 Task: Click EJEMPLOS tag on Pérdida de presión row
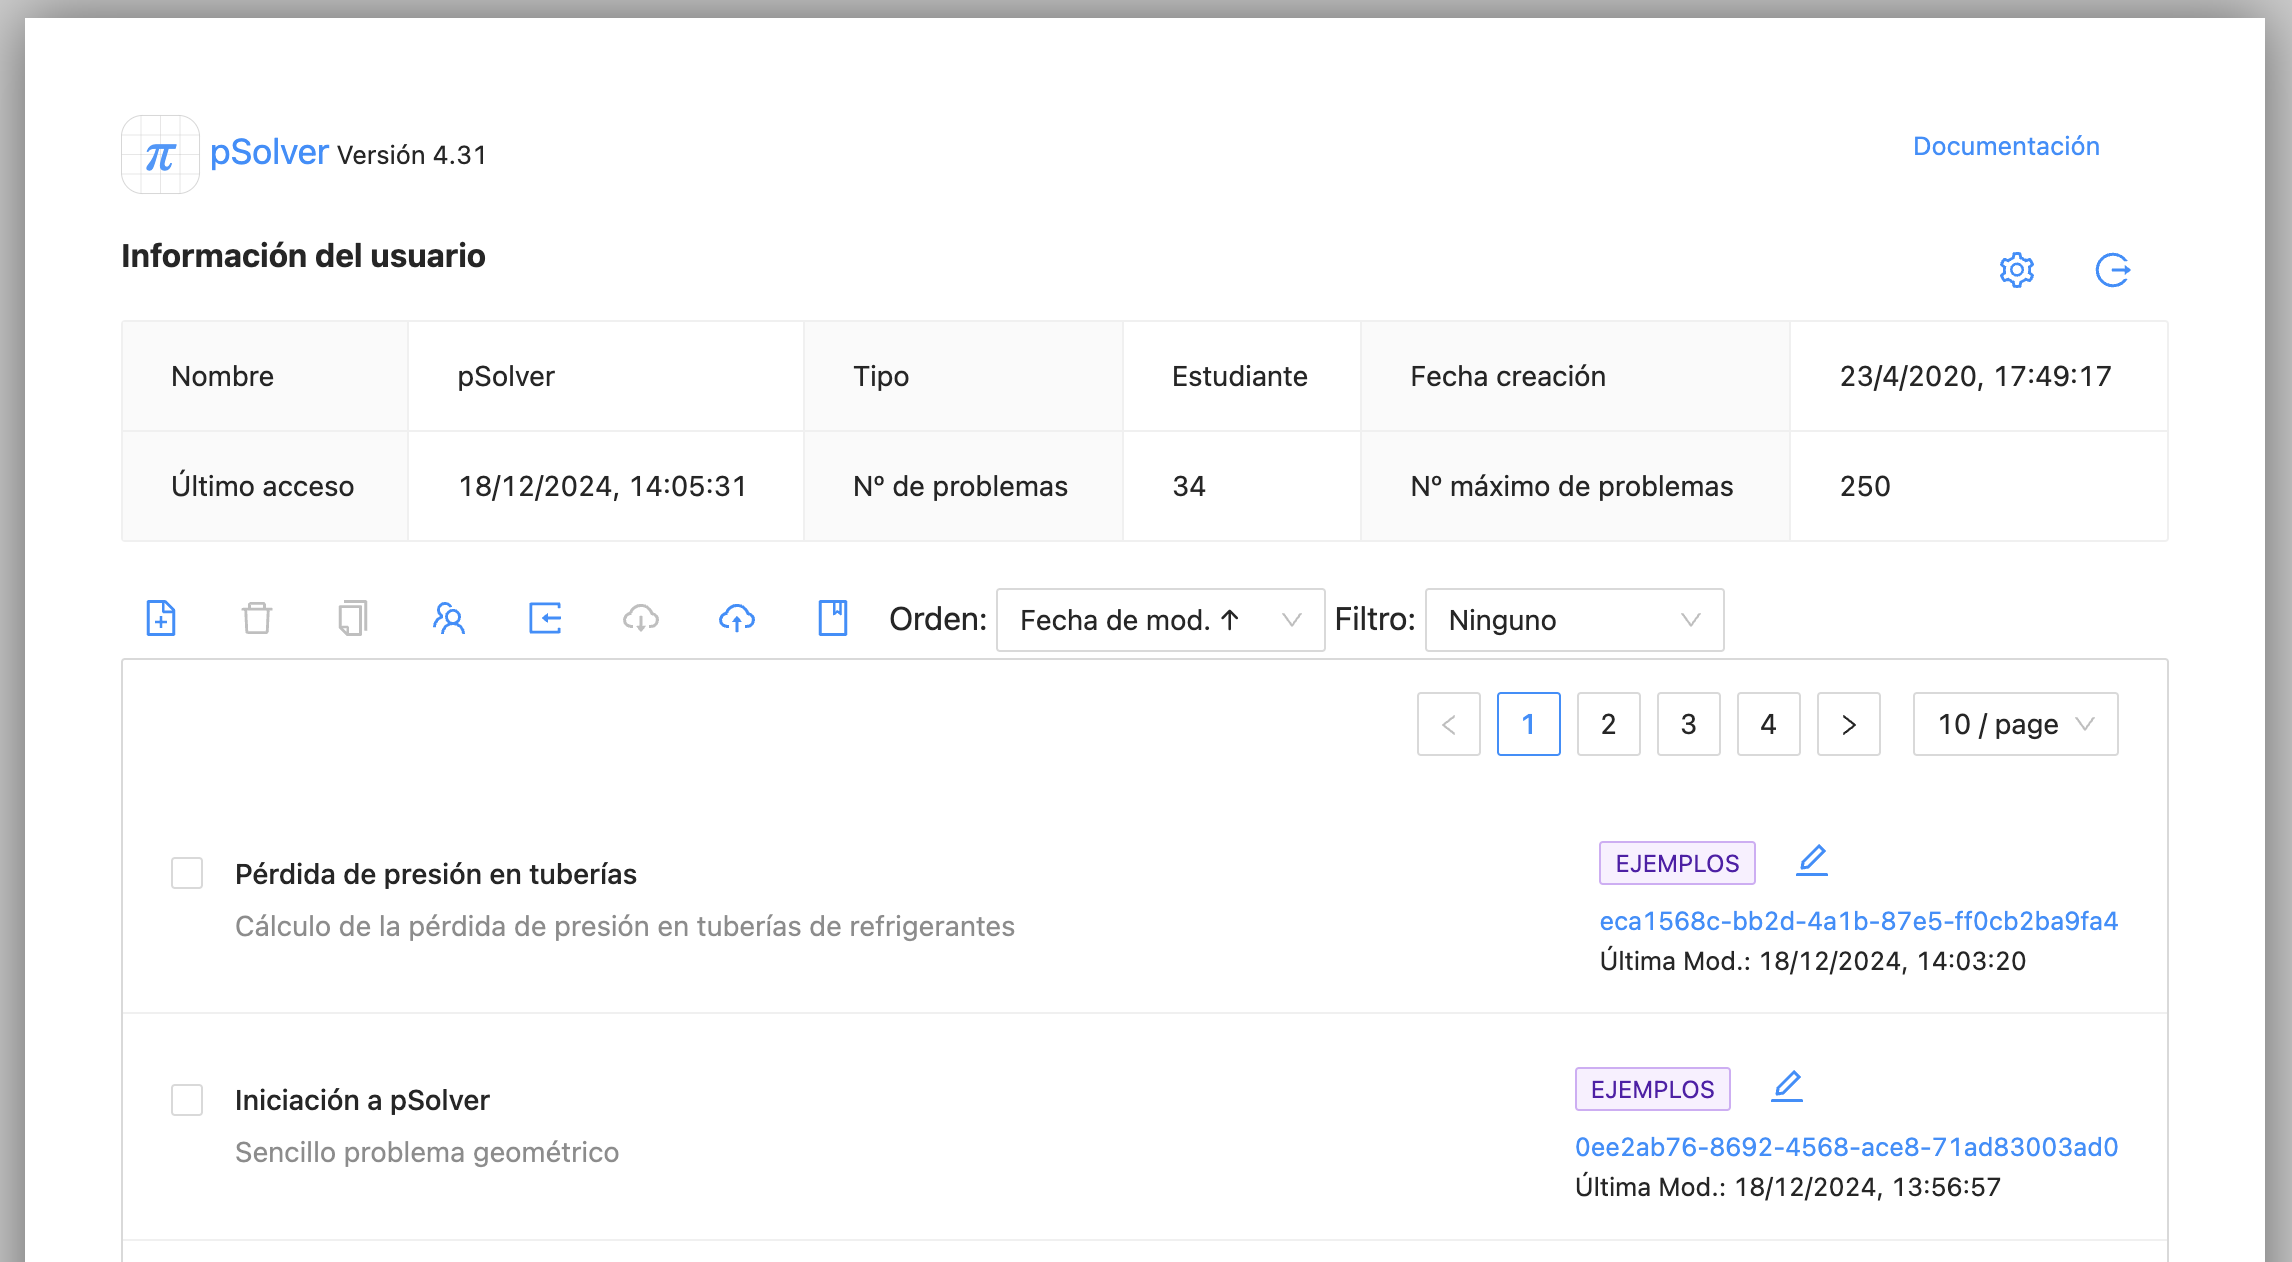pos(1677,863)
